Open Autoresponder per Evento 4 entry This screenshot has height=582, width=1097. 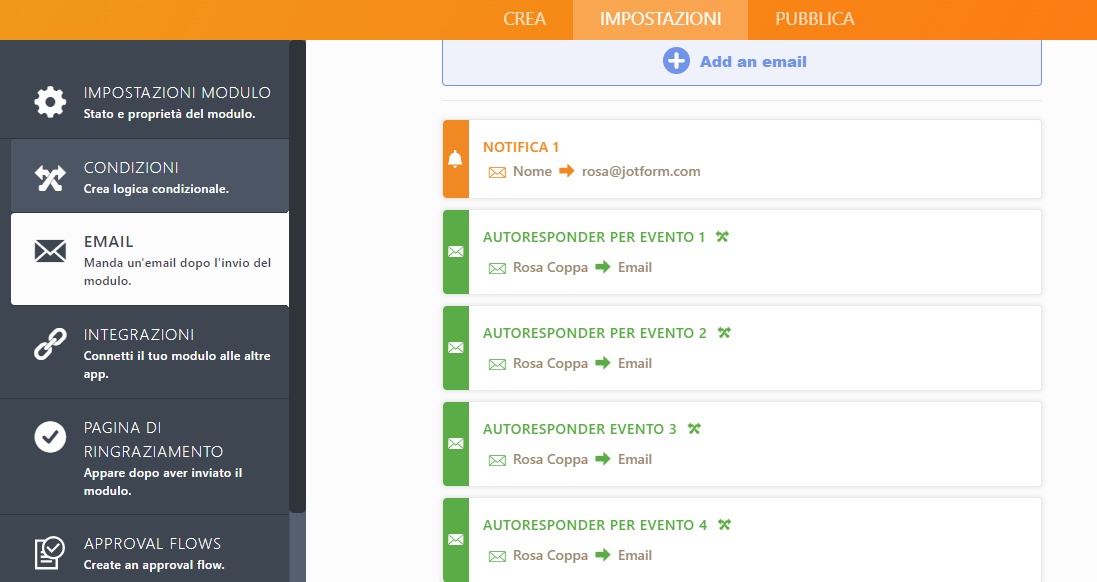tap(750, 539)
